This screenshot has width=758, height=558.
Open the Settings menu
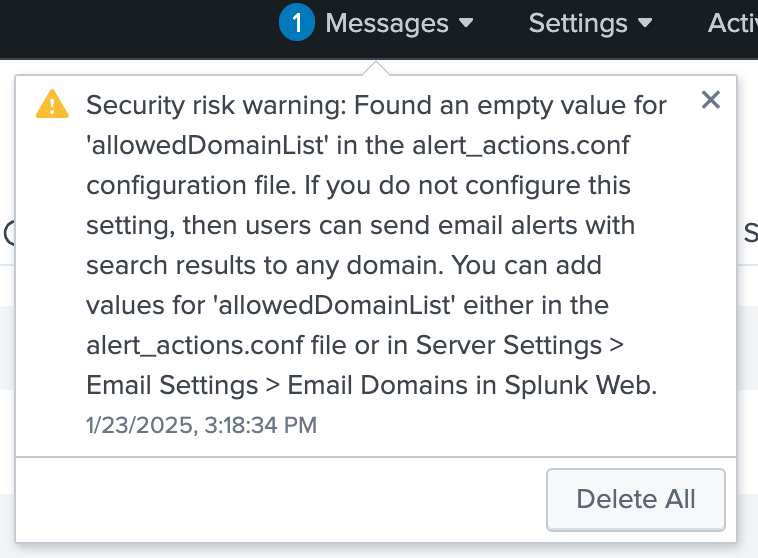(578, 23)
